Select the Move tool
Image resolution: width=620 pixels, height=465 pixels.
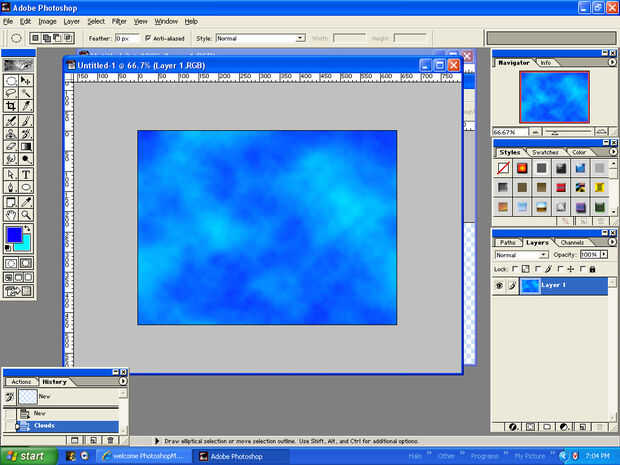point(26,81)
